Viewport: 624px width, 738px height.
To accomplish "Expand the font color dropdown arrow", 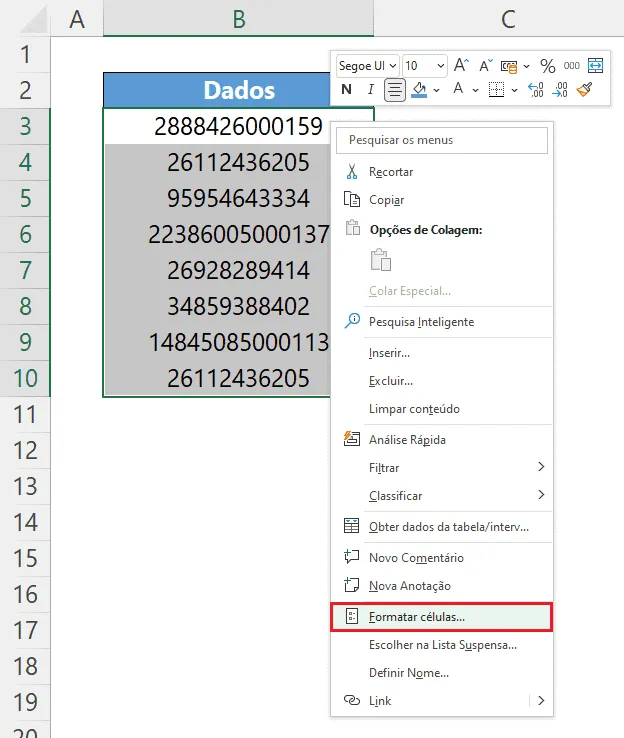I will (x=475, y=90).
